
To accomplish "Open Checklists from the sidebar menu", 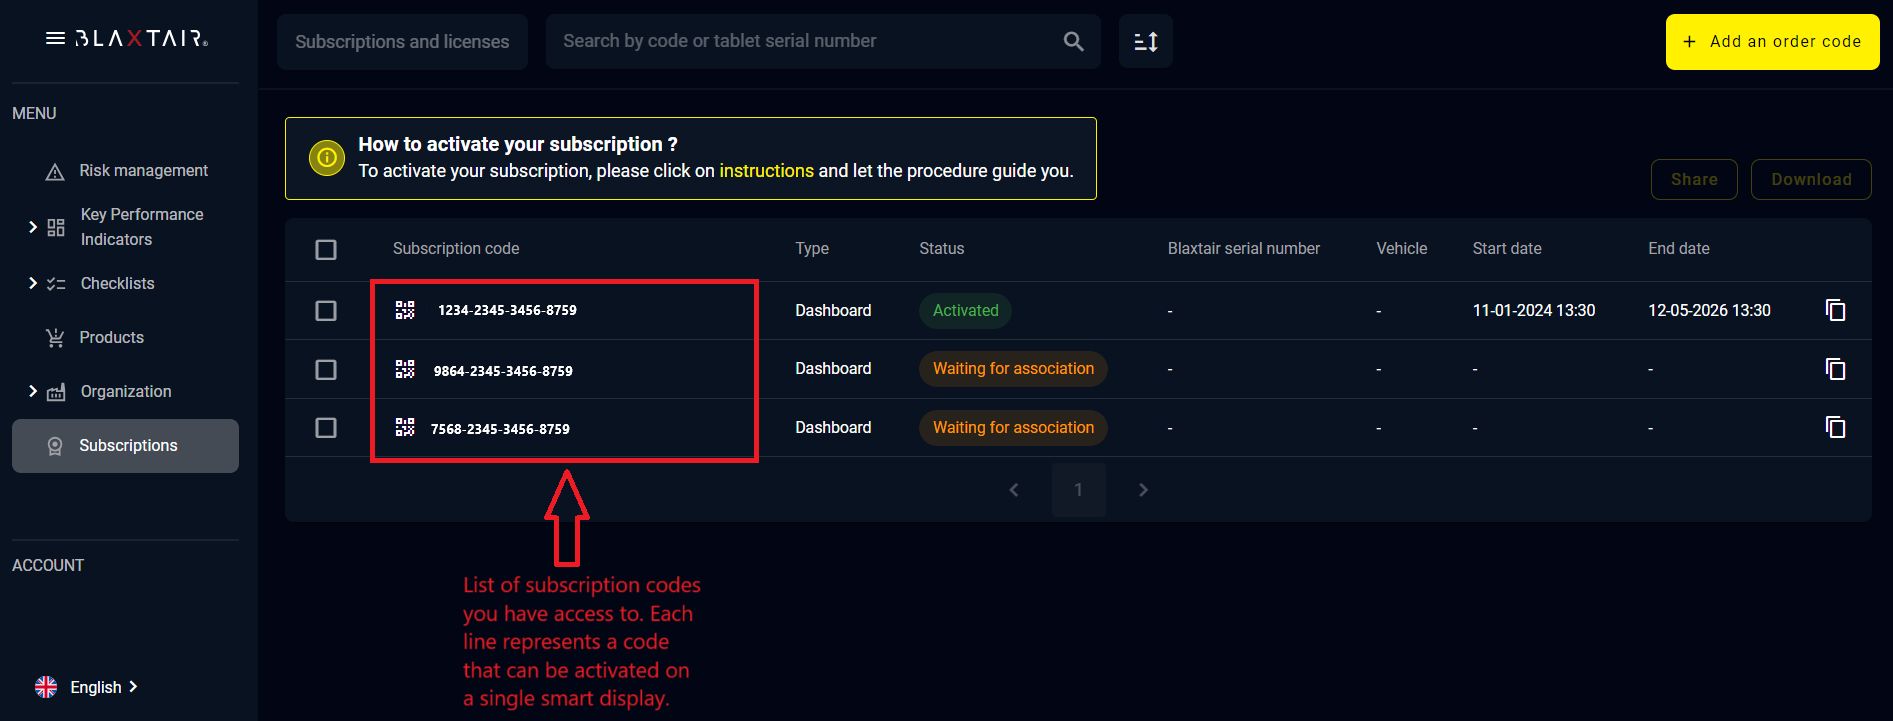I will 117,283.
